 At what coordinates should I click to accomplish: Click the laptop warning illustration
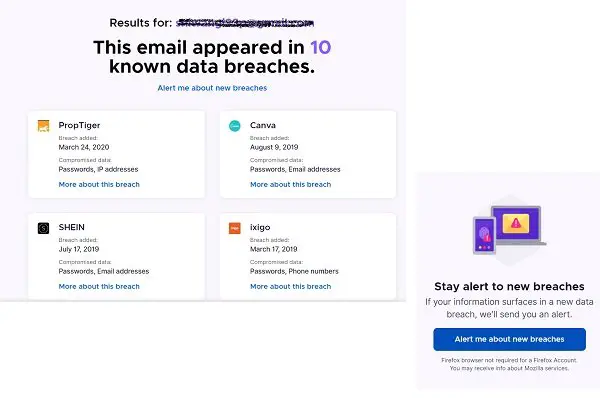(x=516, y=225)
